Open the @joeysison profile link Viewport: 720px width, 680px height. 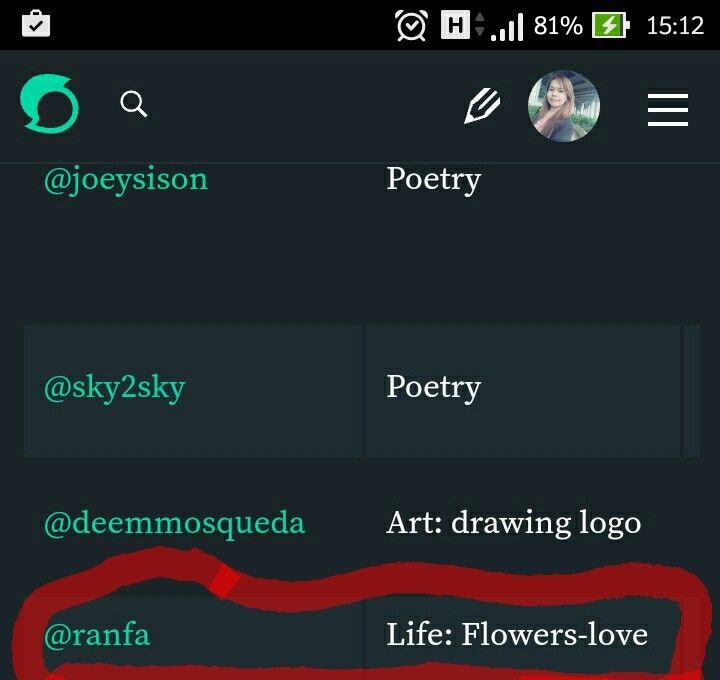126,180
